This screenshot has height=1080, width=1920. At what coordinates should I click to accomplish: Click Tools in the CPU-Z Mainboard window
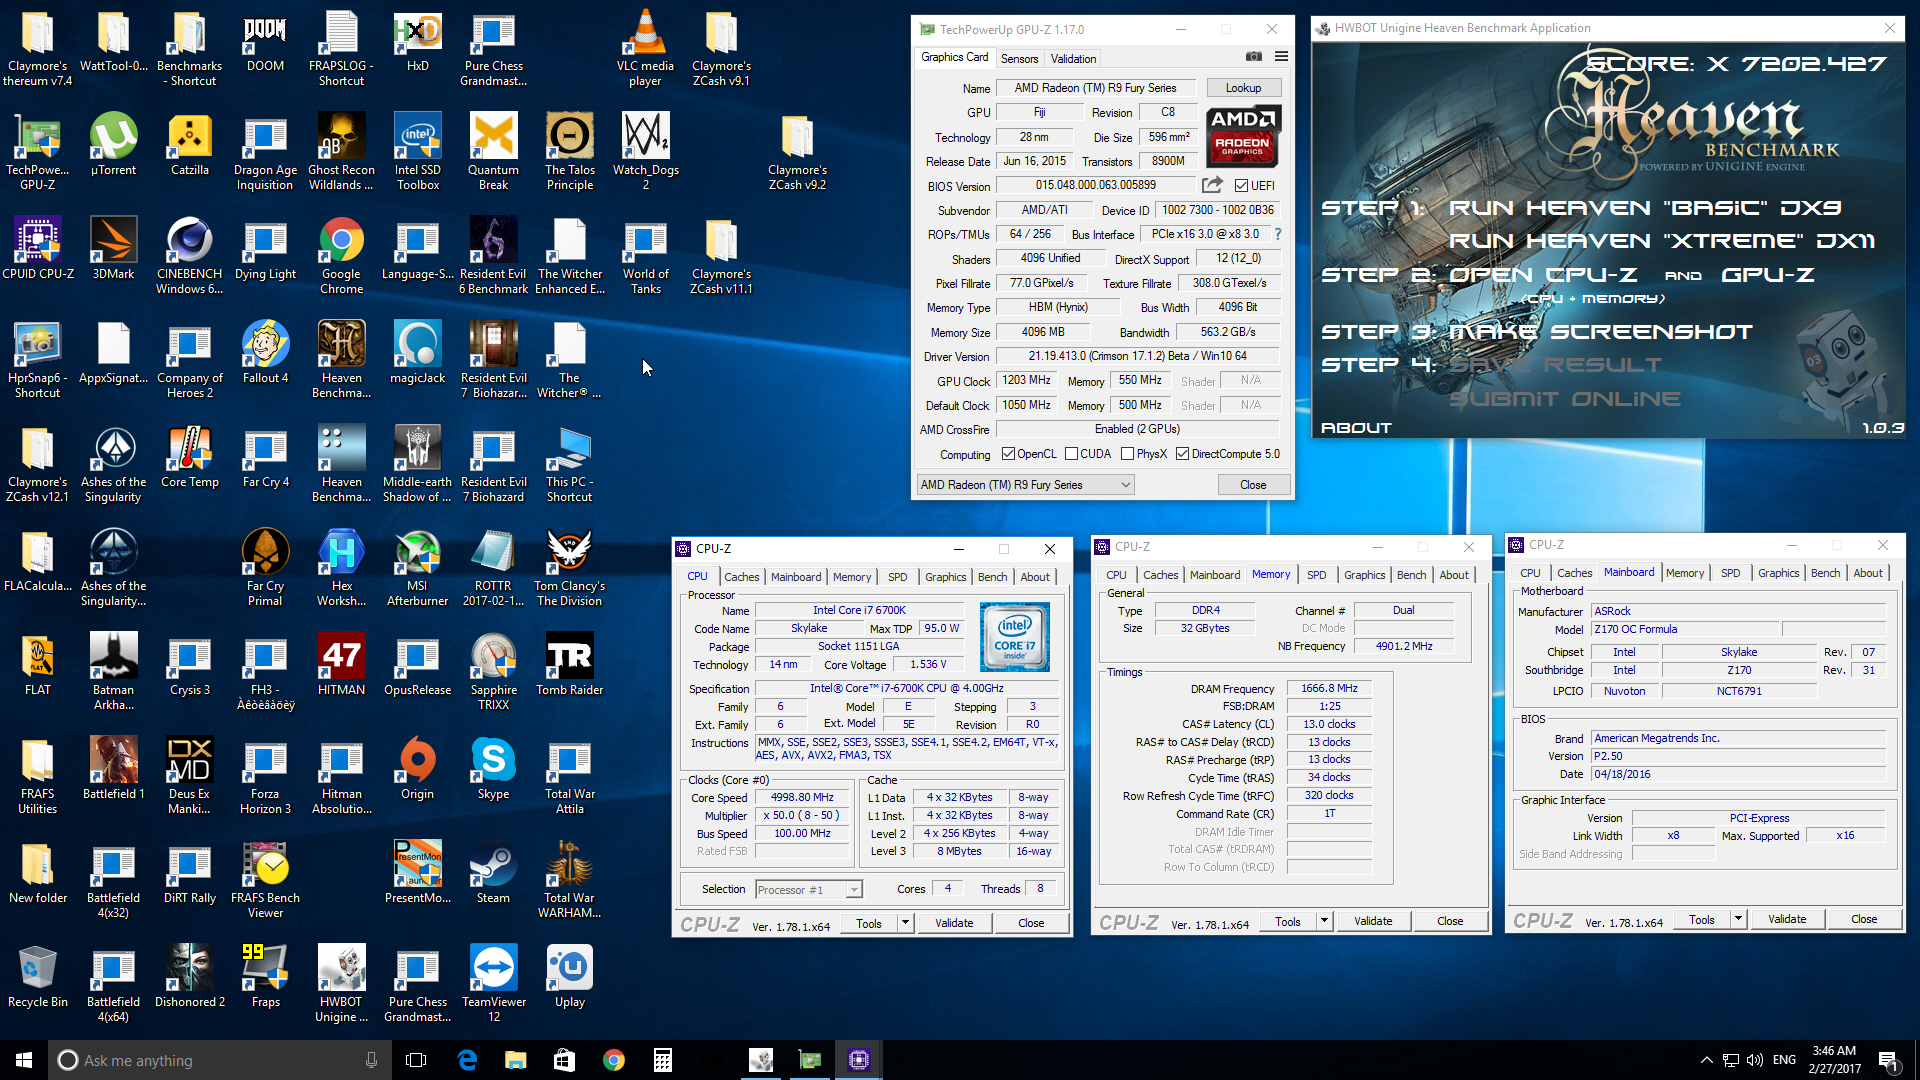click(1701, 919)
